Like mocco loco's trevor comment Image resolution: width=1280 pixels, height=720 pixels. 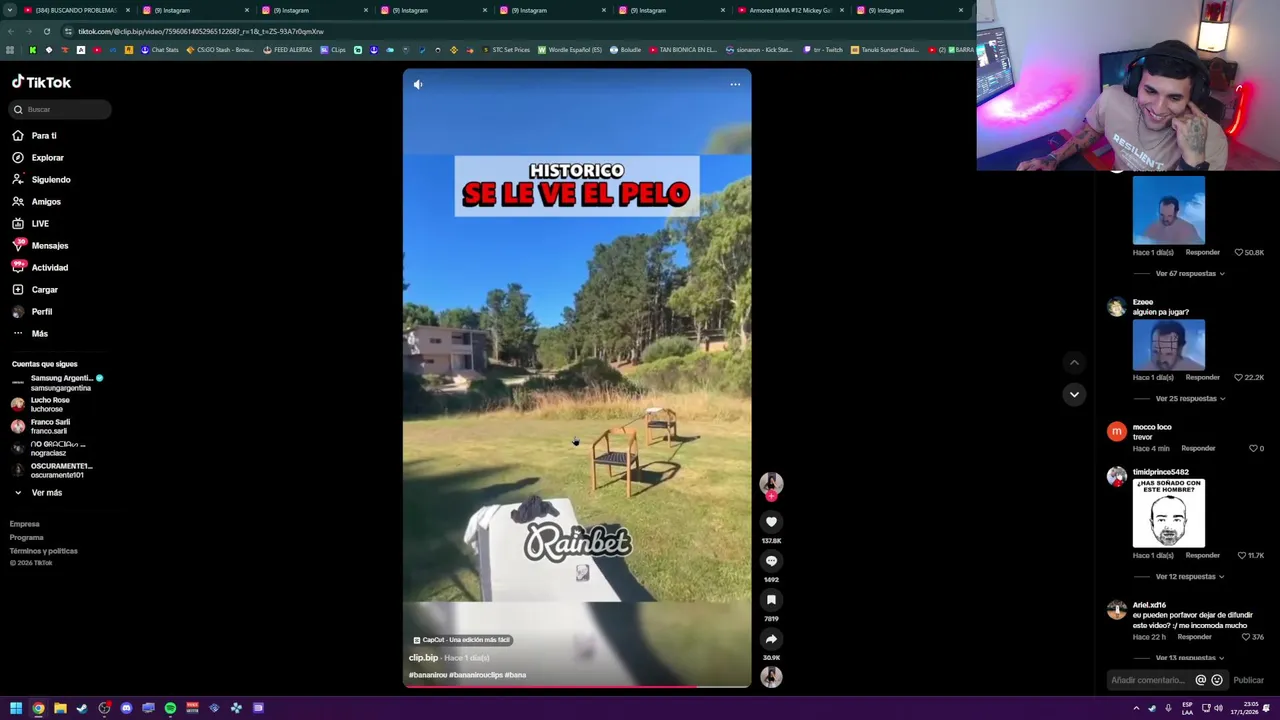click(1253, 449)
